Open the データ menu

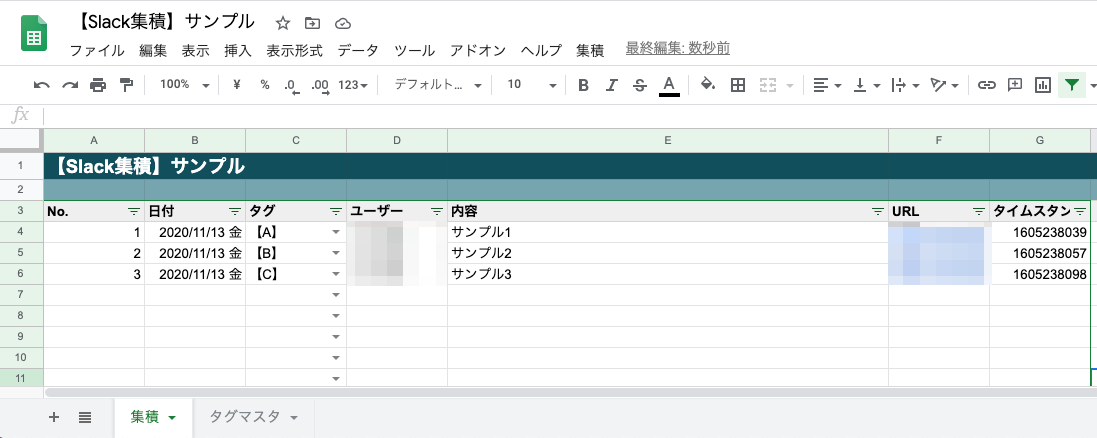coord(358,50)
